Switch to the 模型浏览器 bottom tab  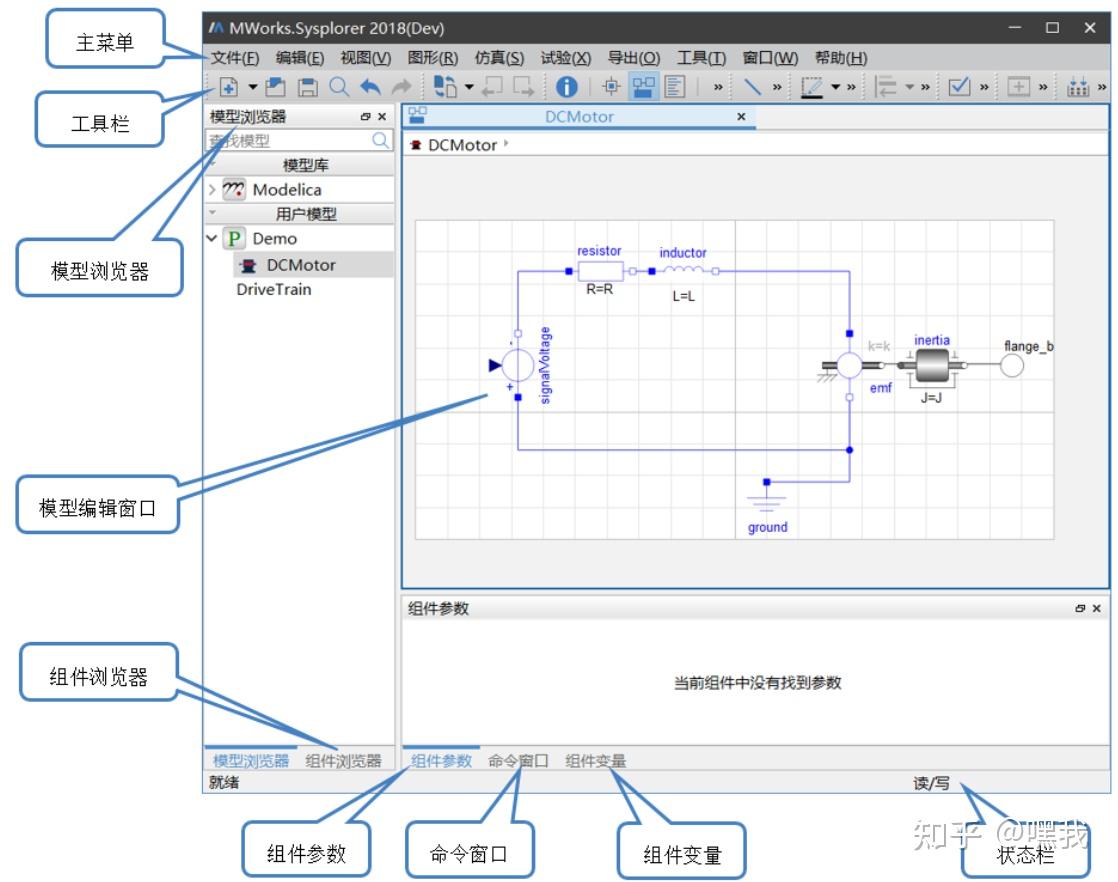(x=251, y=761)
